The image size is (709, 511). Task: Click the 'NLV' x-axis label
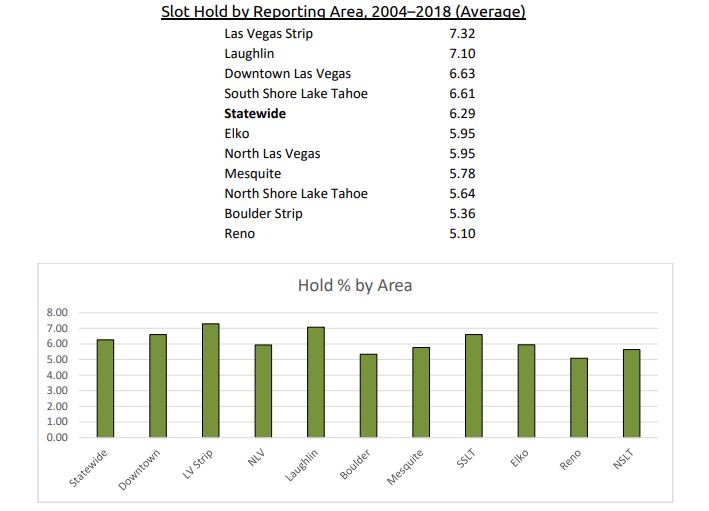click(256, 458)
